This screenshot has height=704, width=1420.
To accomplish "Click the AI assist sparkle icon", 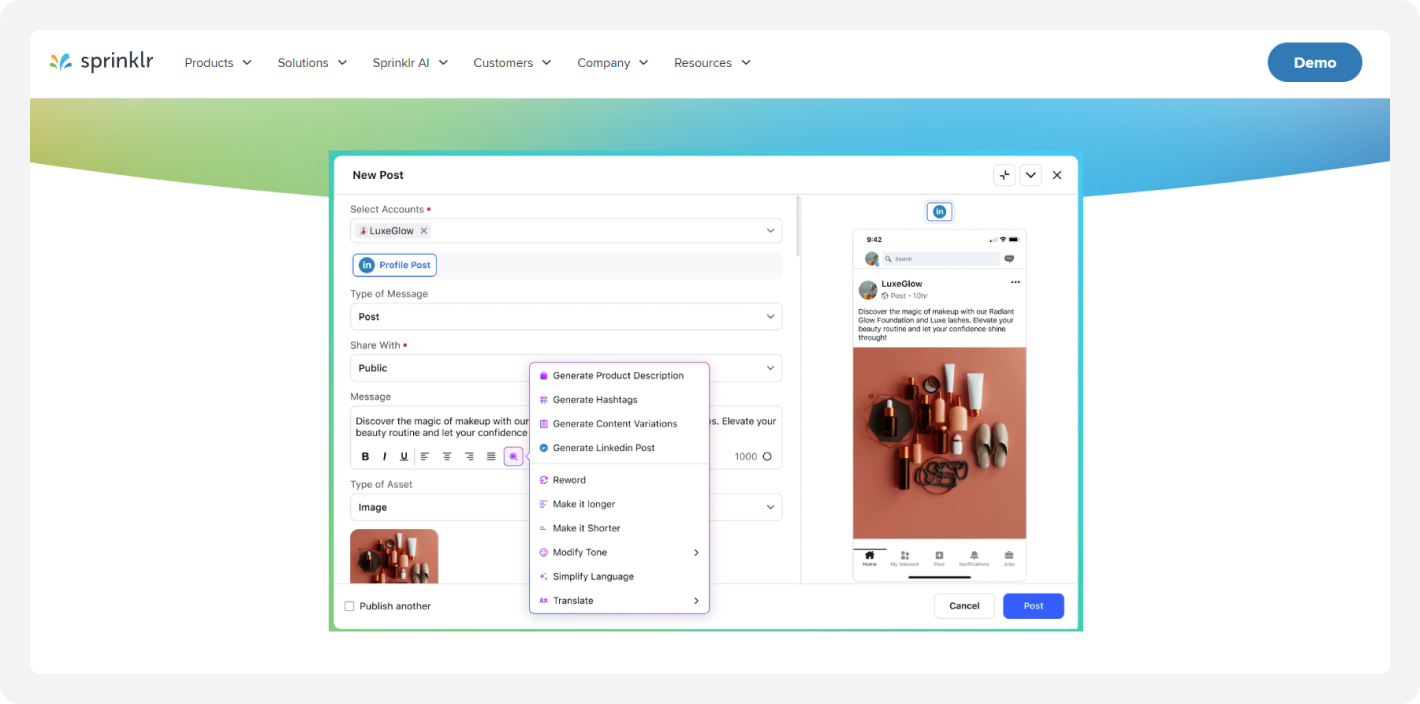I will click(513, 456).
